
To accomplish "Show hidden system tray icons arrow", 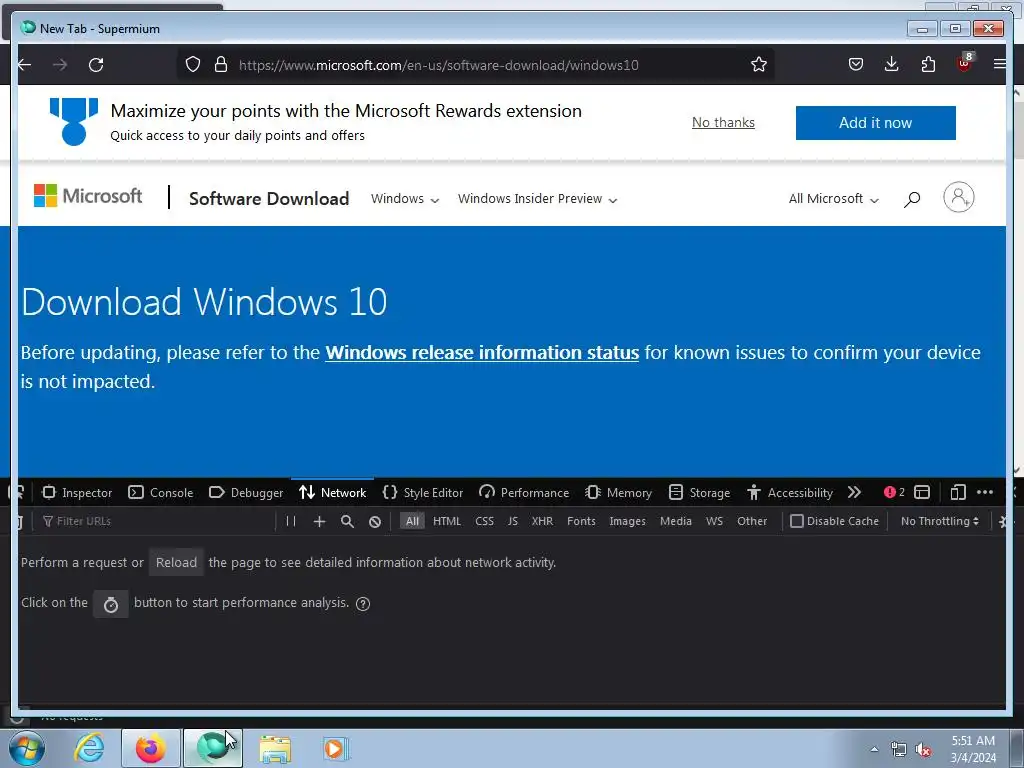I will [x=874, y=749].
